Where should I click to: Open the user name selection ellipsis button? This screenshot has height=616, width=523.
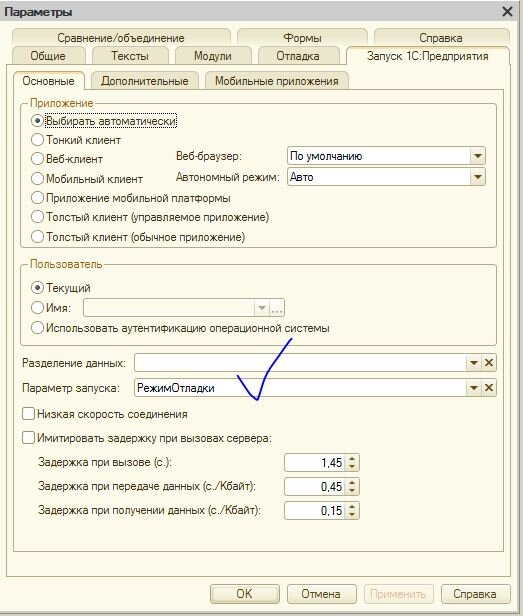277,308
